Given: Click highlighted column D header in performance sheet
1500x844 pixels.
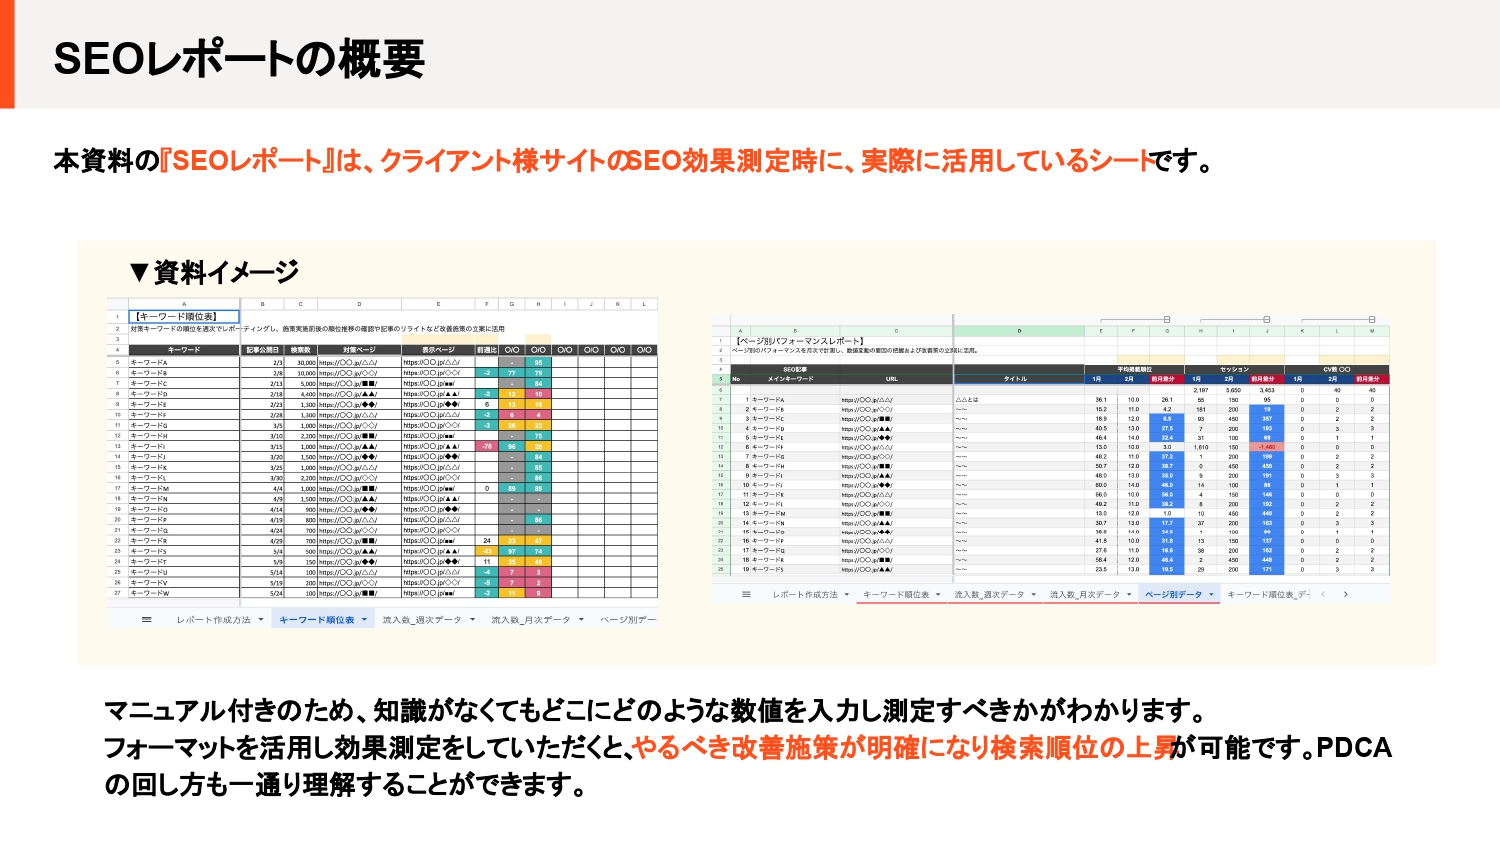Looking at the screenshot, I should point(1019,331).
